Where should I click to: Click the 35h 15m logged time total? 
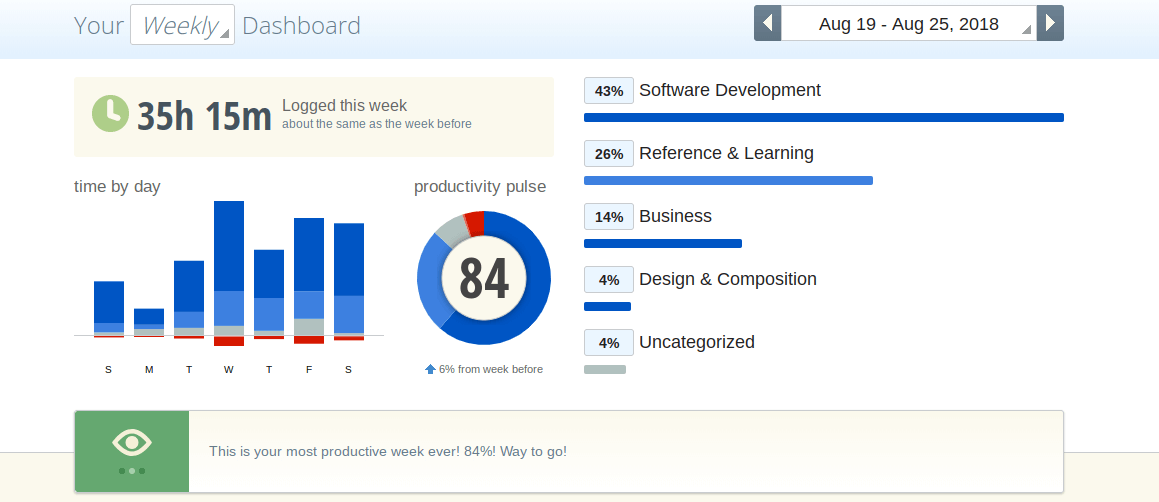point(204,116)
